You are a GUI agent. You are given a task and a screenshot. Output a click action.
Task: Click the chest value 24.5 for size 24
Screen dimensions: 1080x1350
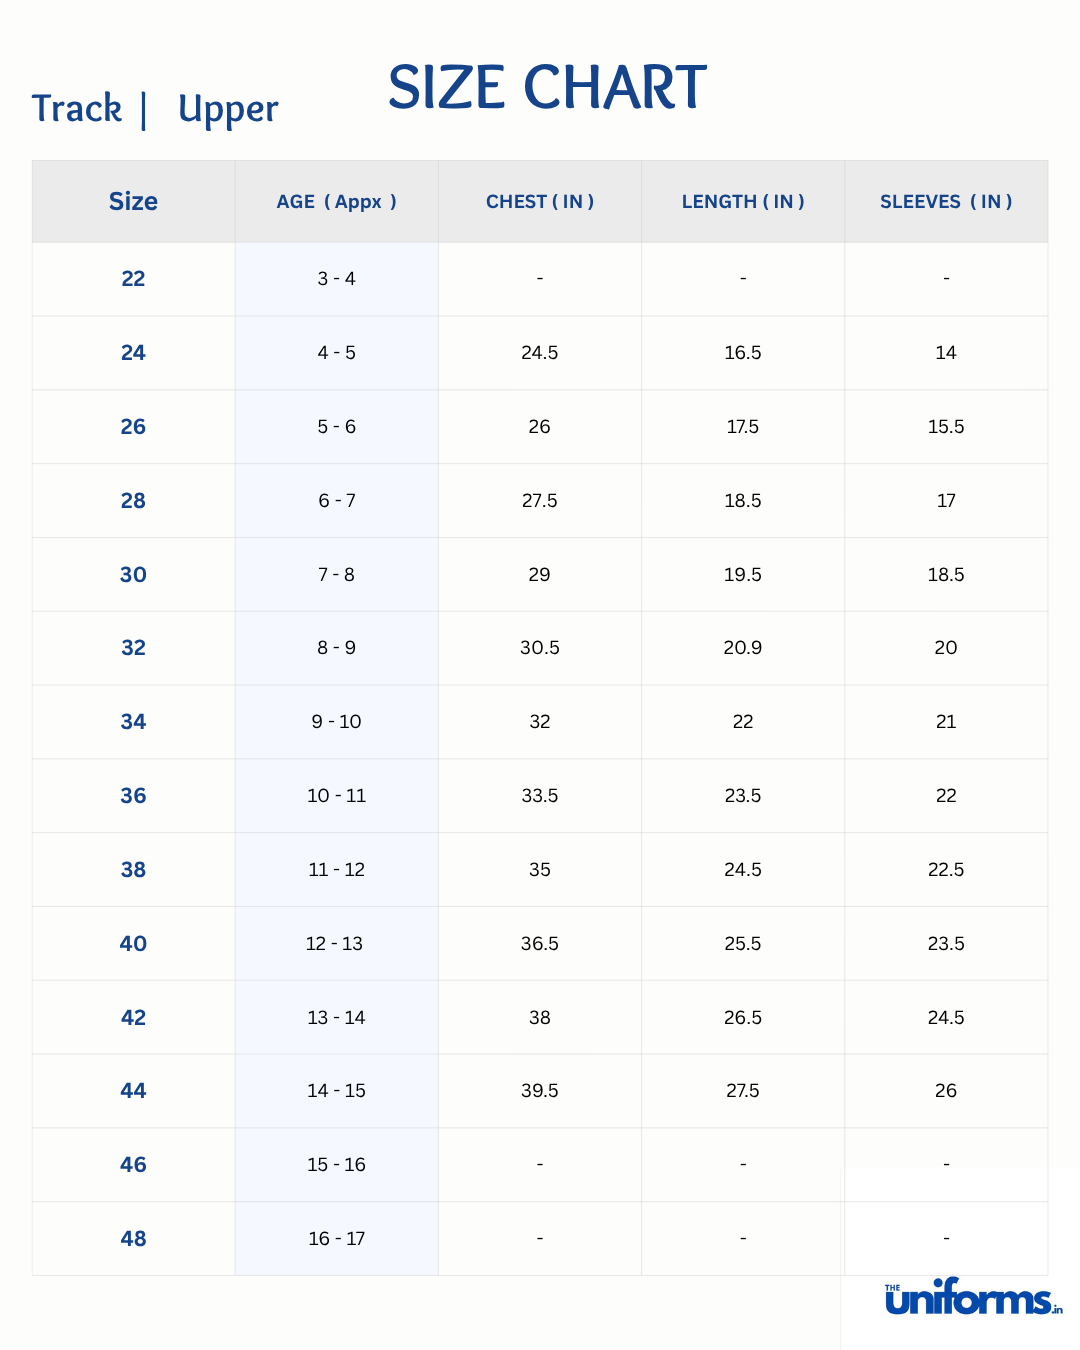[540, 353]
